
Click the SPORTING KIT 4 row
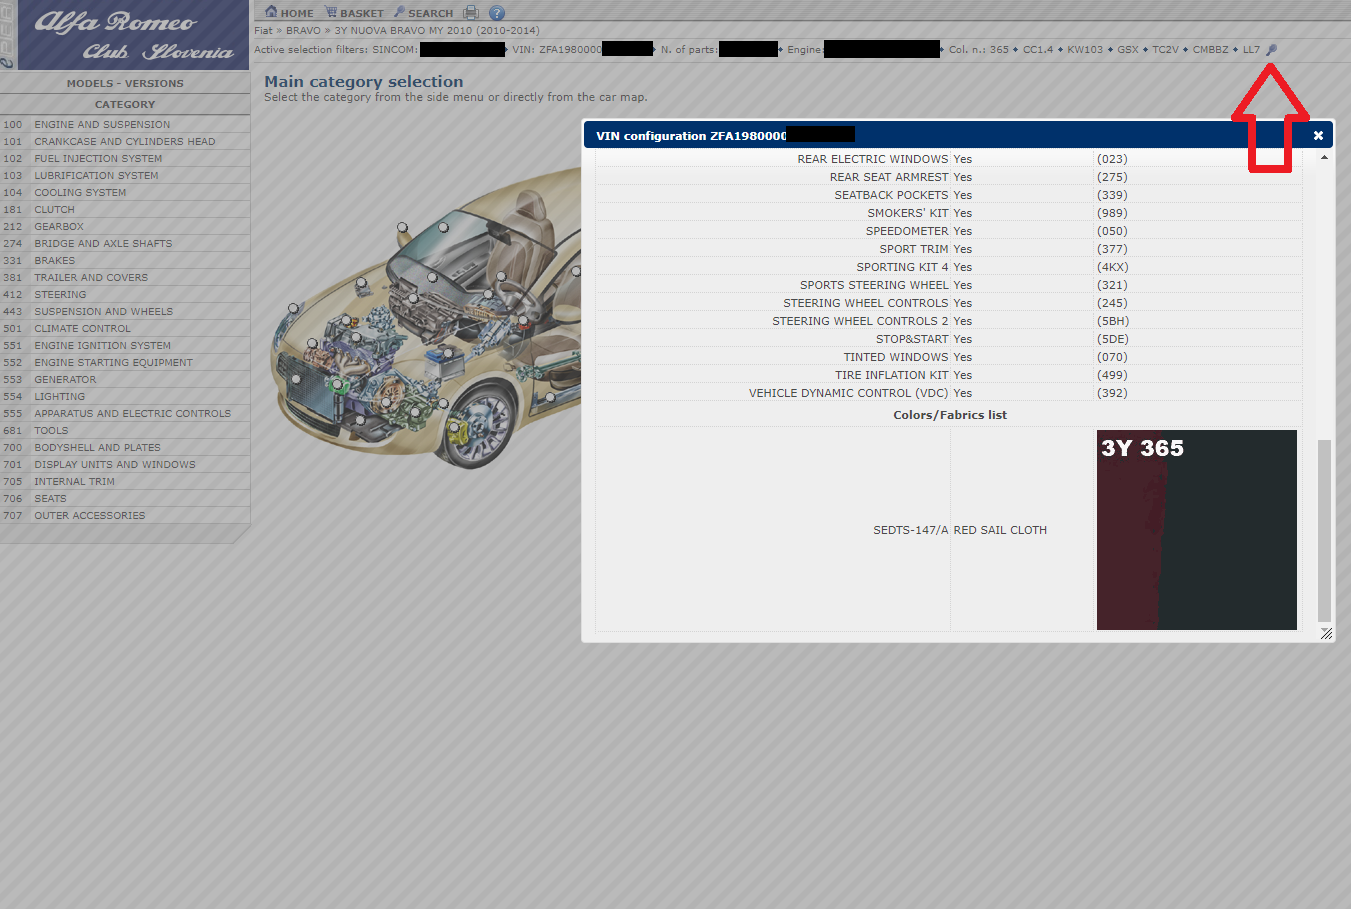click(950, 267)
